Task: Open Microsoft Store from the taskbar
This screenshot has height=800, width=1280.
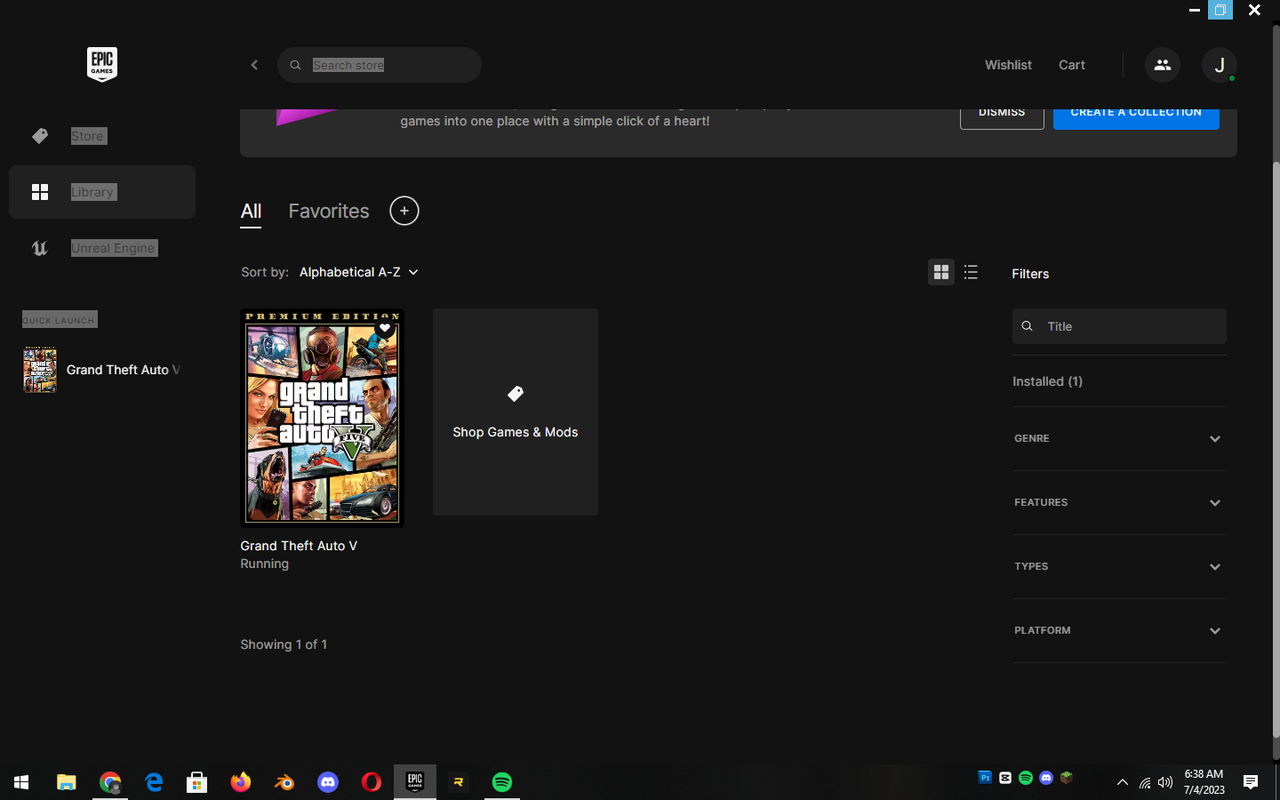Action: [x=197, y=782]
